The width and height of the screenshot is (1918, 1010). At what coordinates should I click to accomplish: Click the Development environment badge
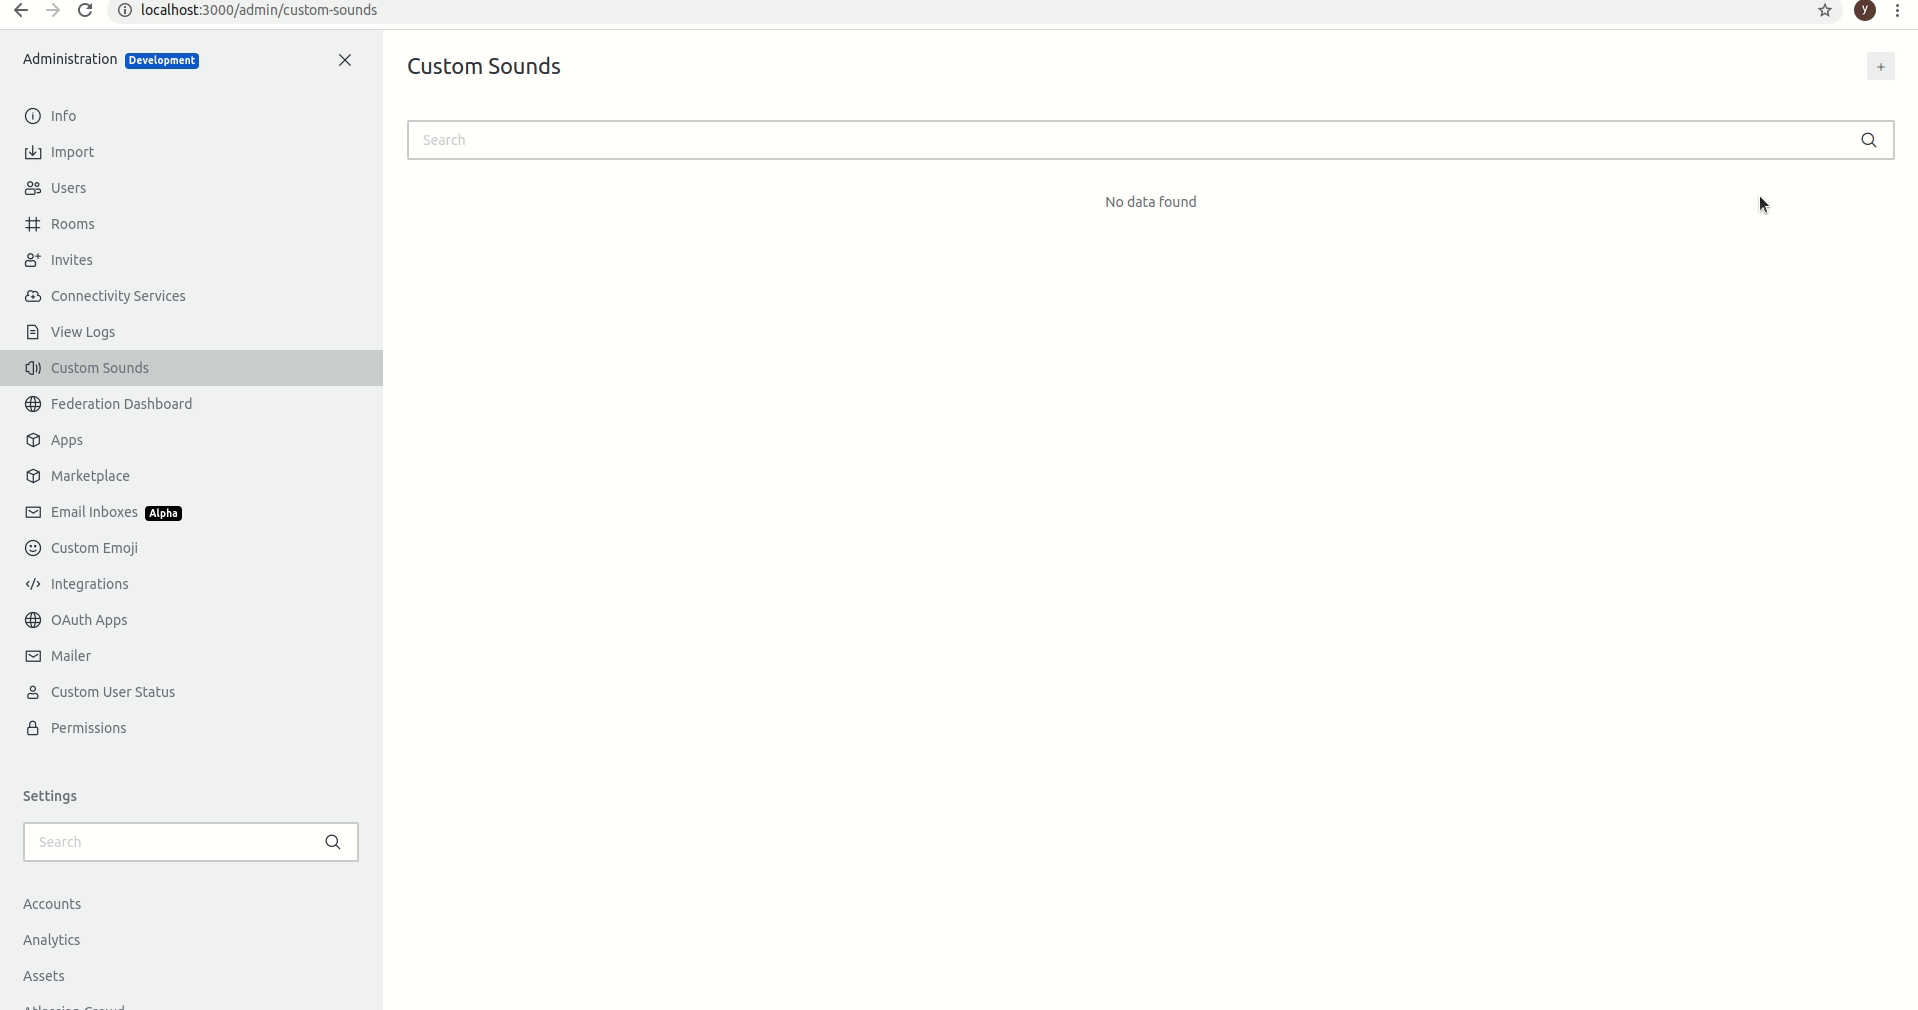pos(162,61)
